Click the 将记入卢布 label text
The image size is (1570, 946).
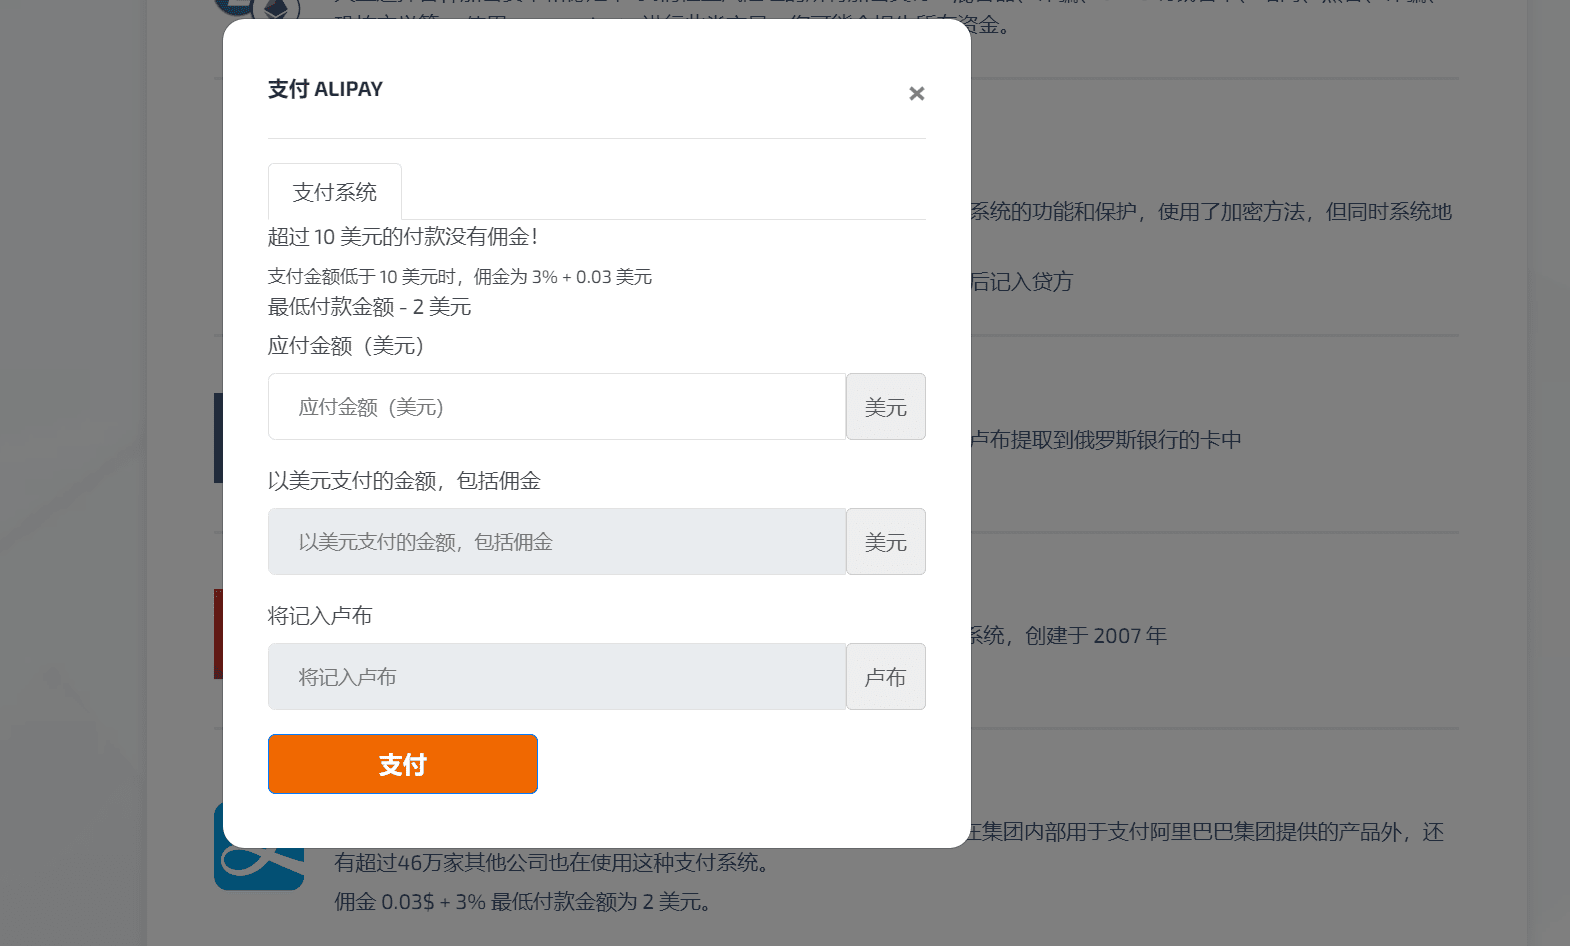pyautogui.click(x=320, y=616)
